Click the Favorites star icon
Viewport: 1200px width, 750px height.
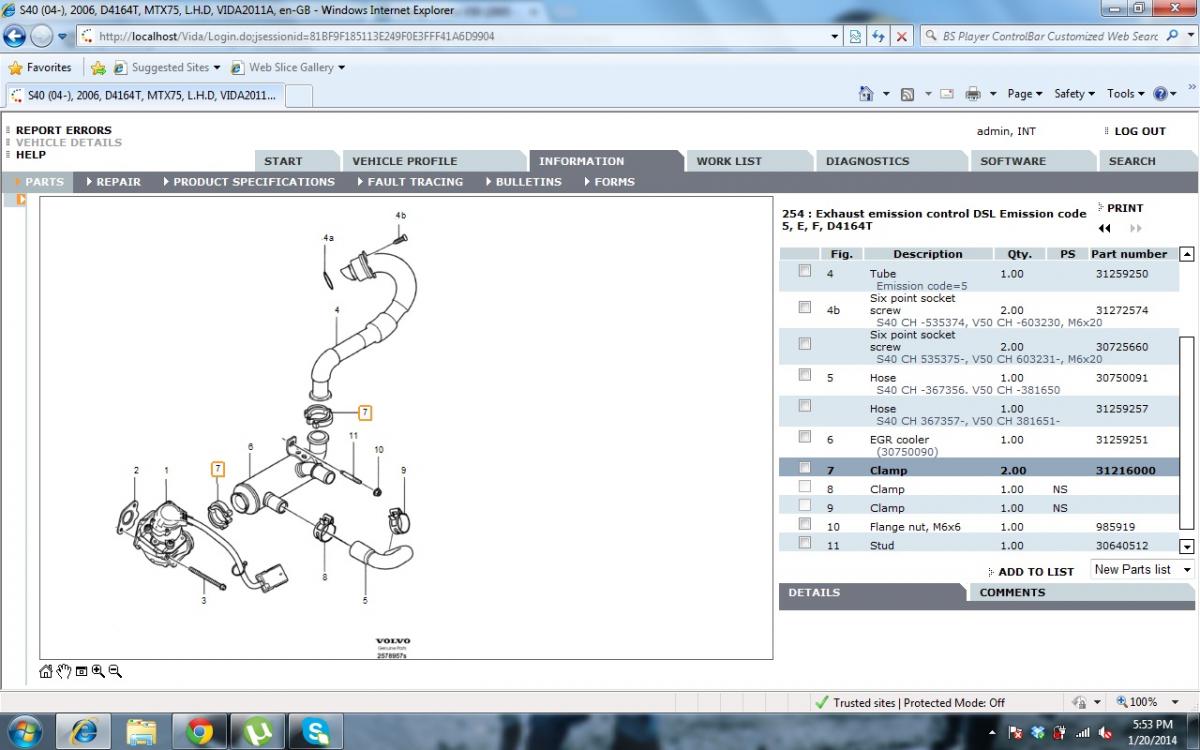[x=15, y=68]
